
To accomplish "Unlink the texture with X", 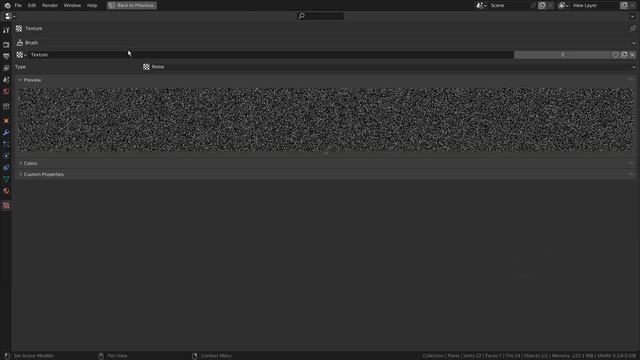I will [x=633, y=55].
